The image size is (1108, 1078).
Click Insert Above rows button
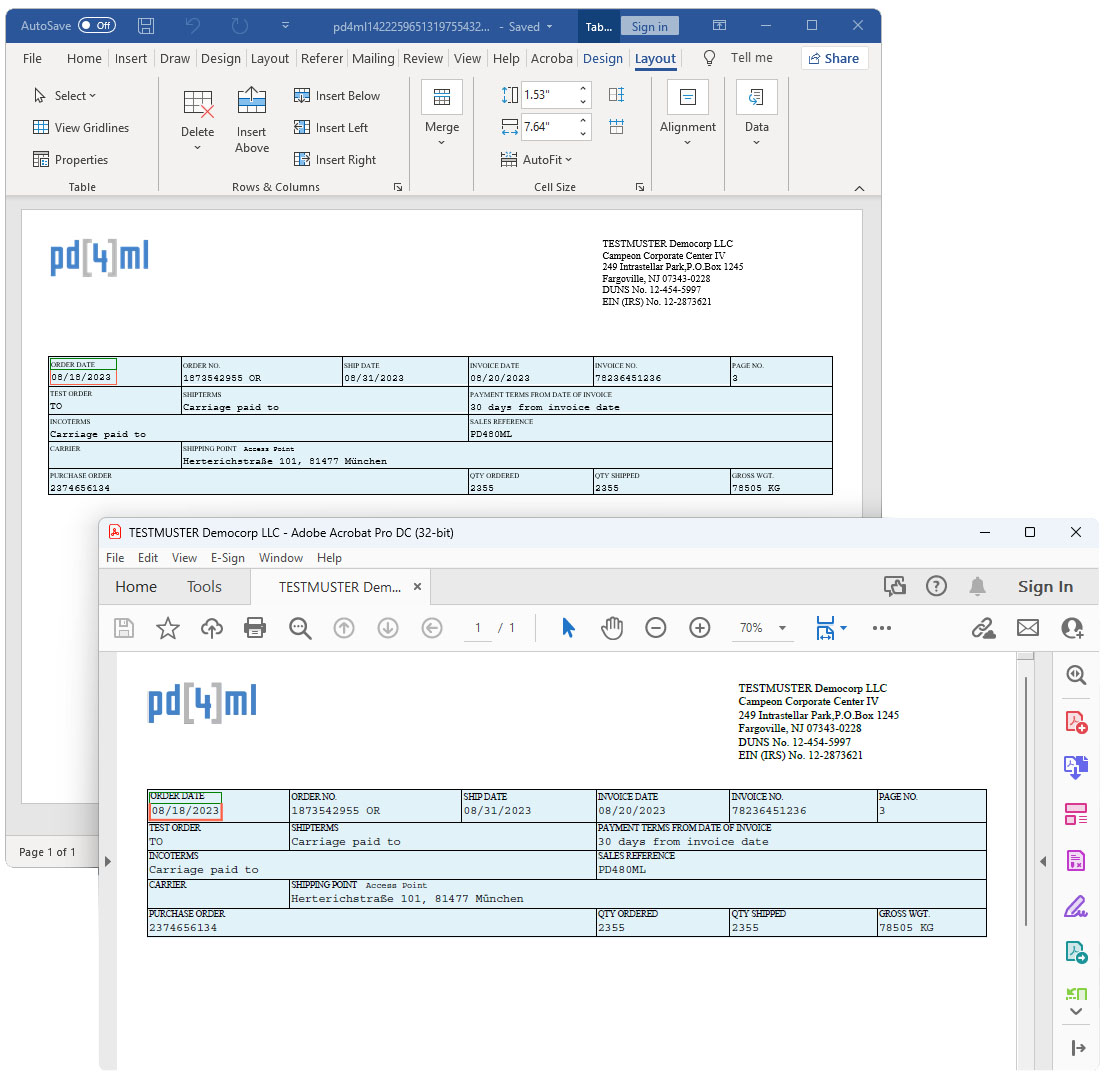point(252,122)
